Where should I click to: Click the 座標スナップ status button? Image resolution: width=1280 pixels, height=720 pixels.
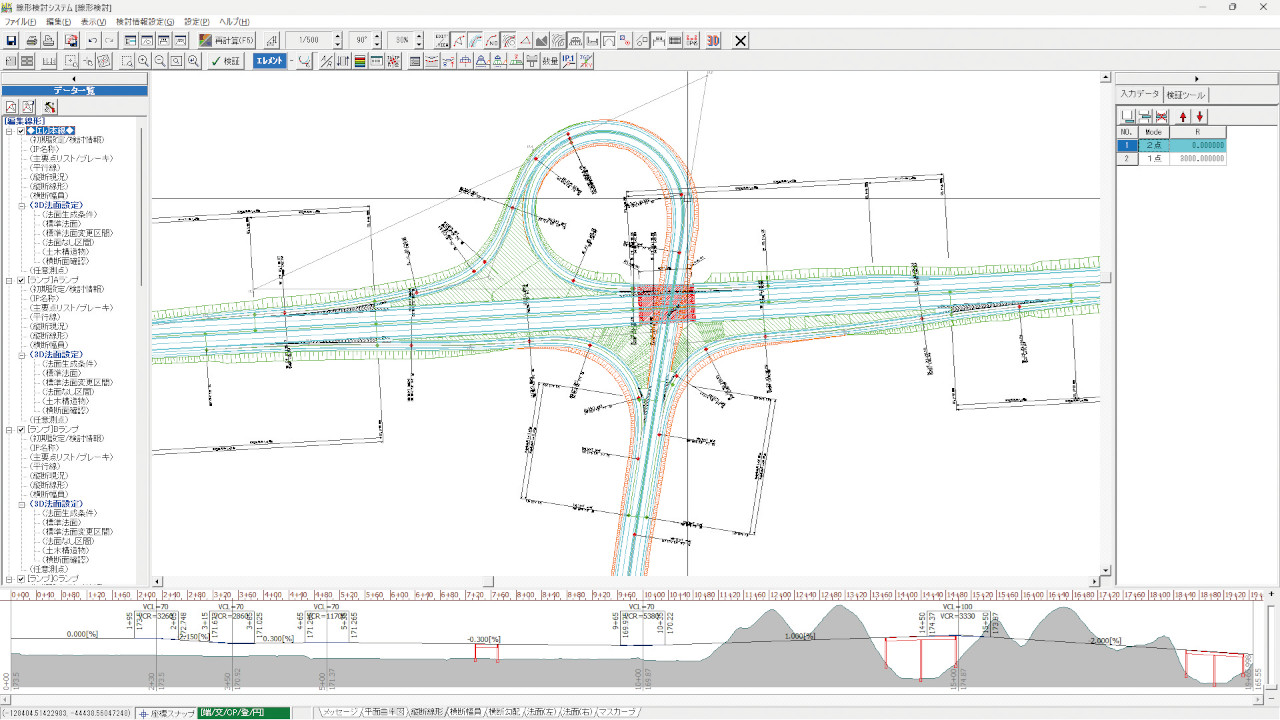[x=167, y=713]
